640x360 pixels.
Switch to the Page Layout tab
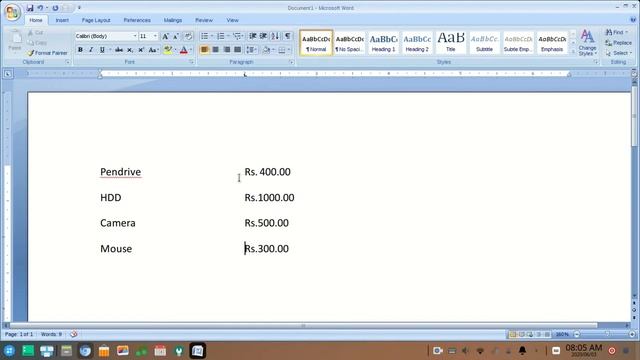coord(96,20)
